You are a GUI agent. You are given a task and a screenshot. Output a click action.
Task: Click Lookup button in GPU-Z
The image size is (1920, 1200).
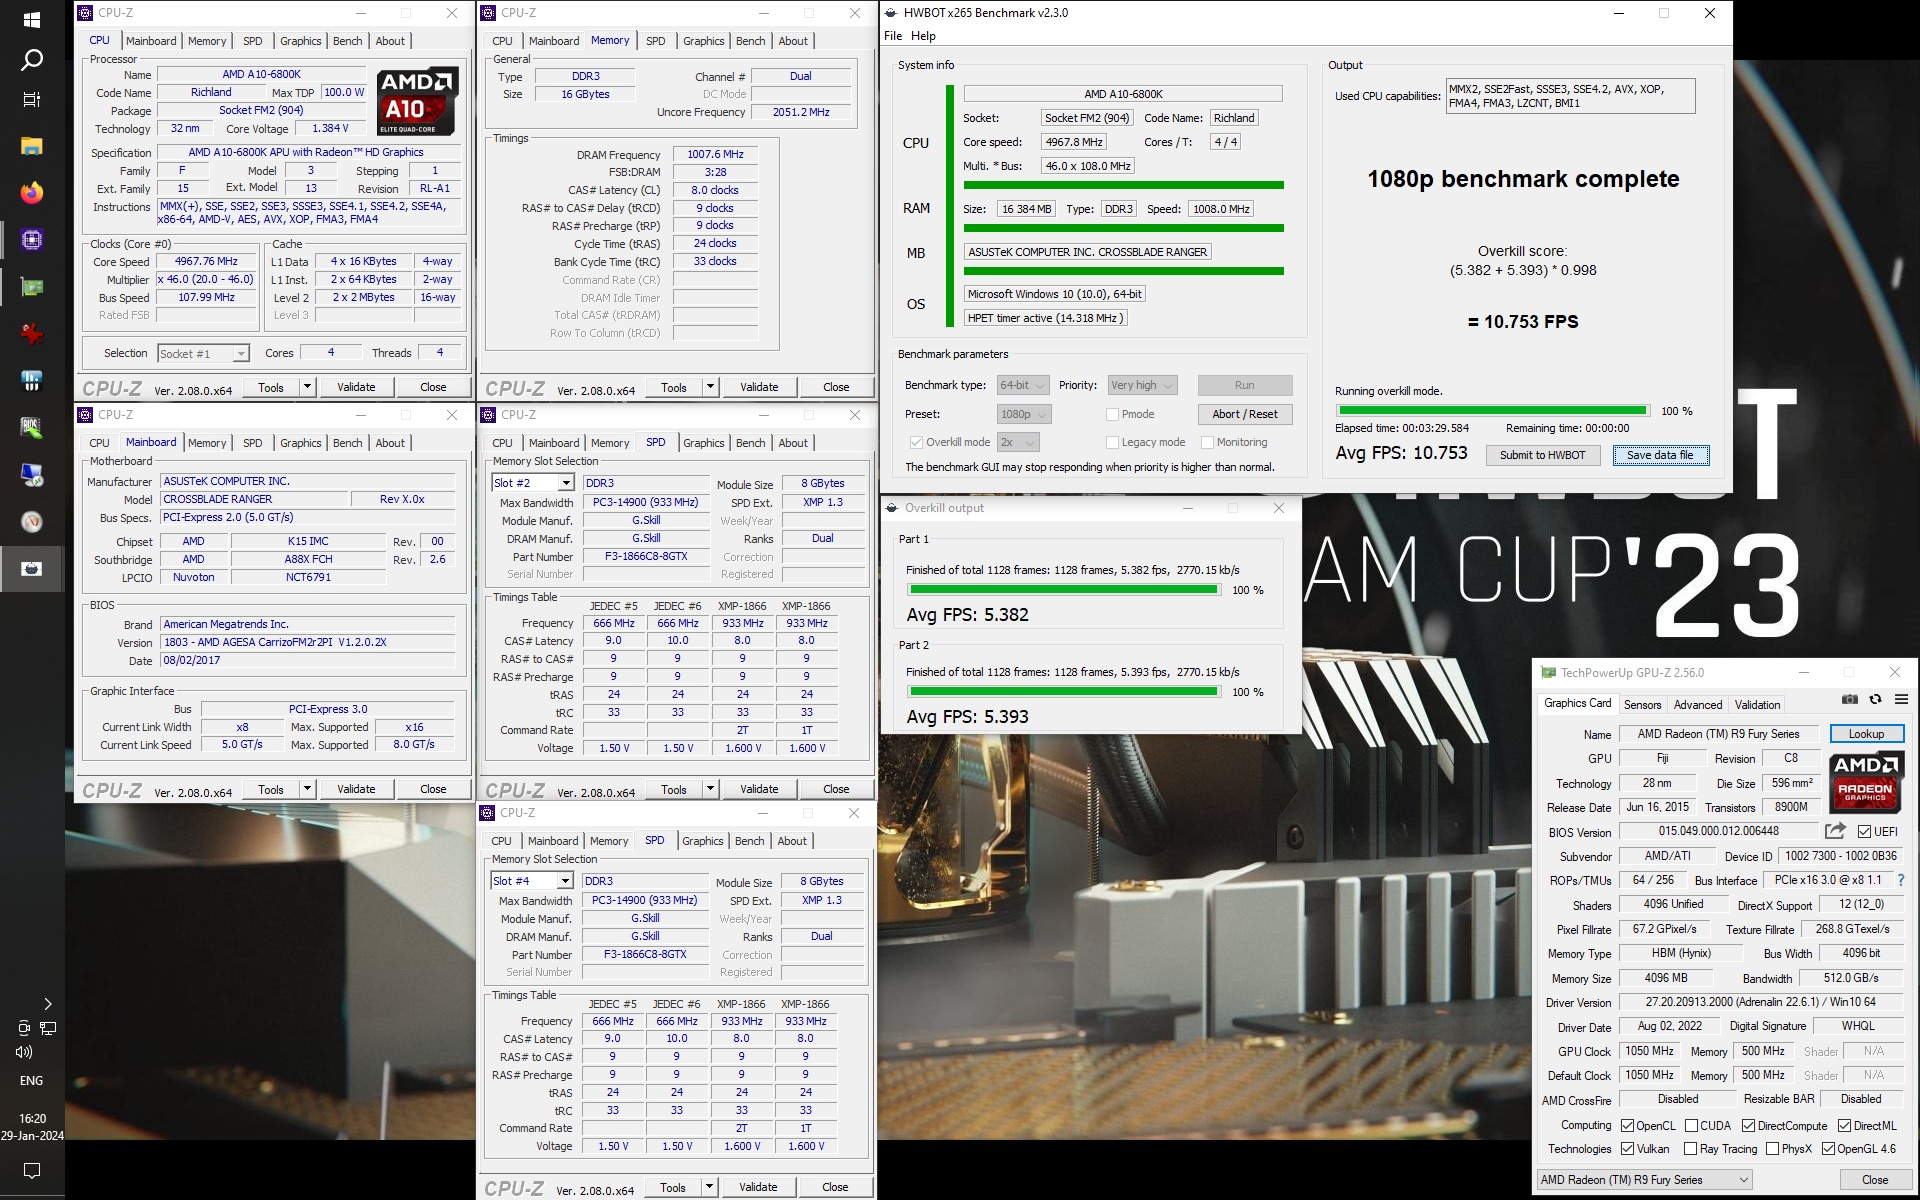[x=1866, y=734]
